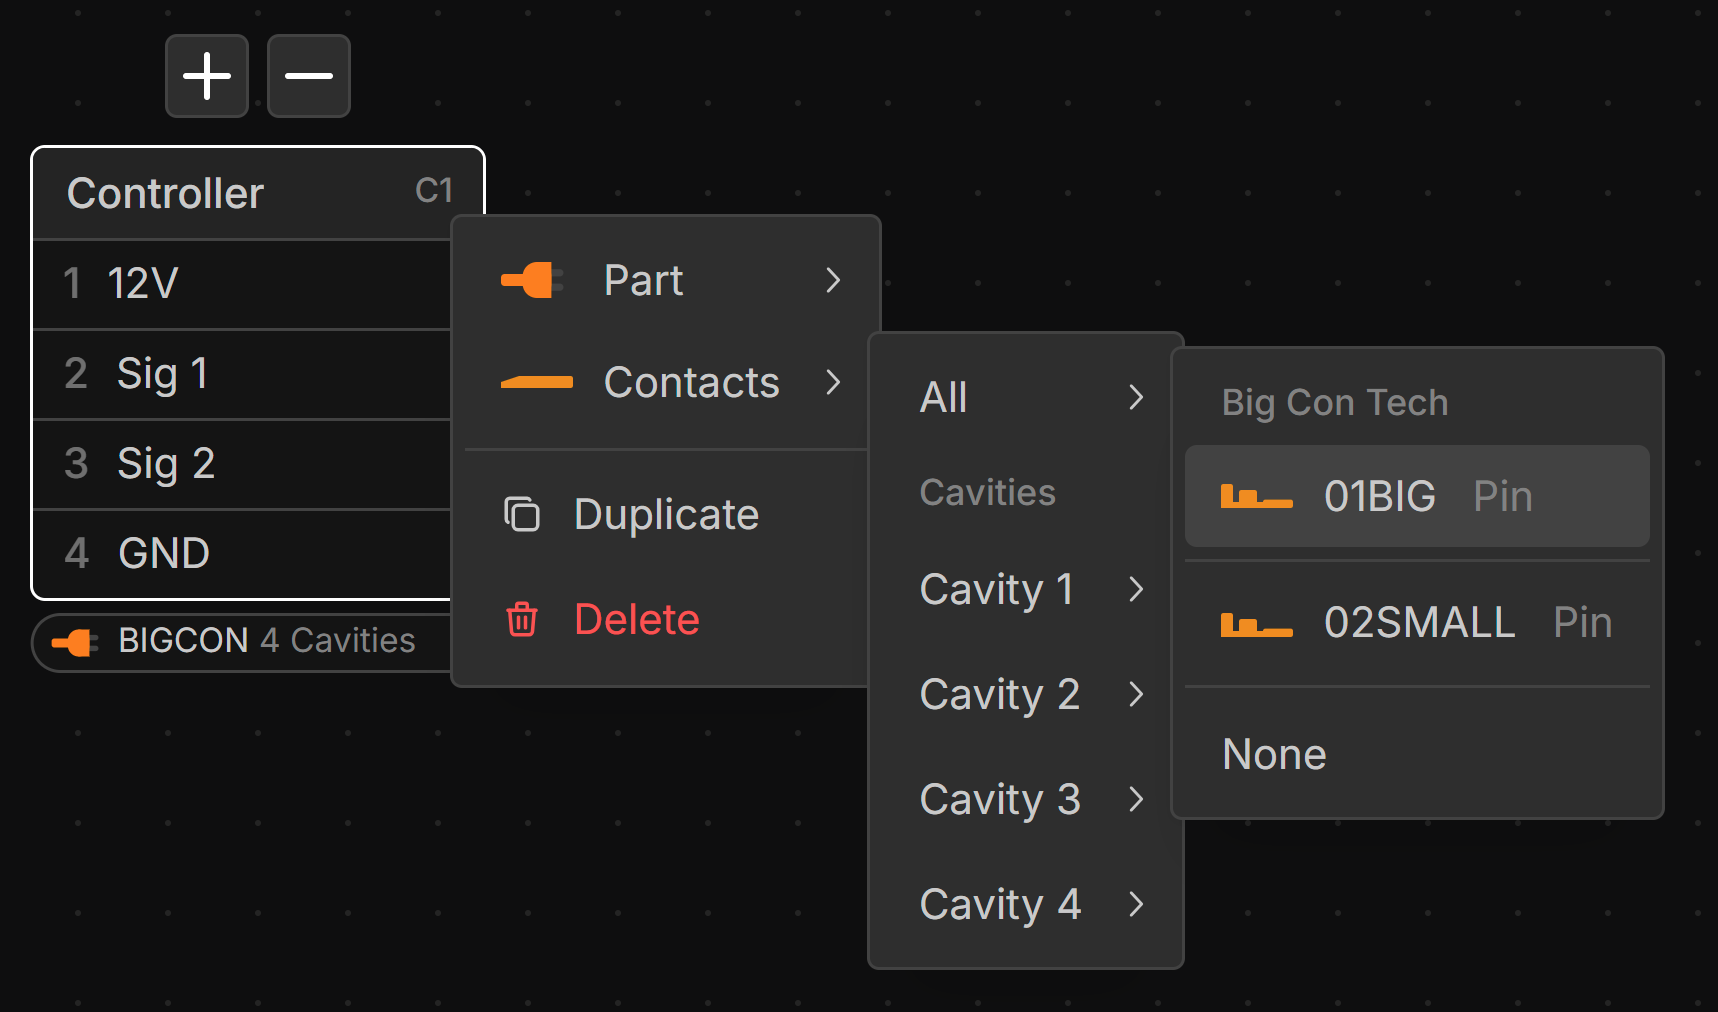Viewport: 1718px width, 1012px height.
Task: Click the Duplicate copy icon
Action: click(522, 514)
